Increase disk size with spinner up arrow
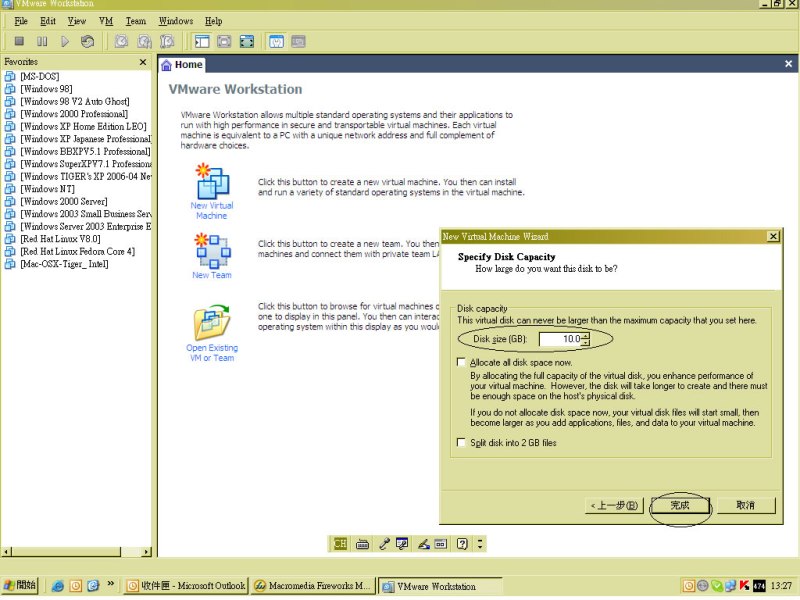The height and width of the screenshot is (600, 800). (586, 336)
